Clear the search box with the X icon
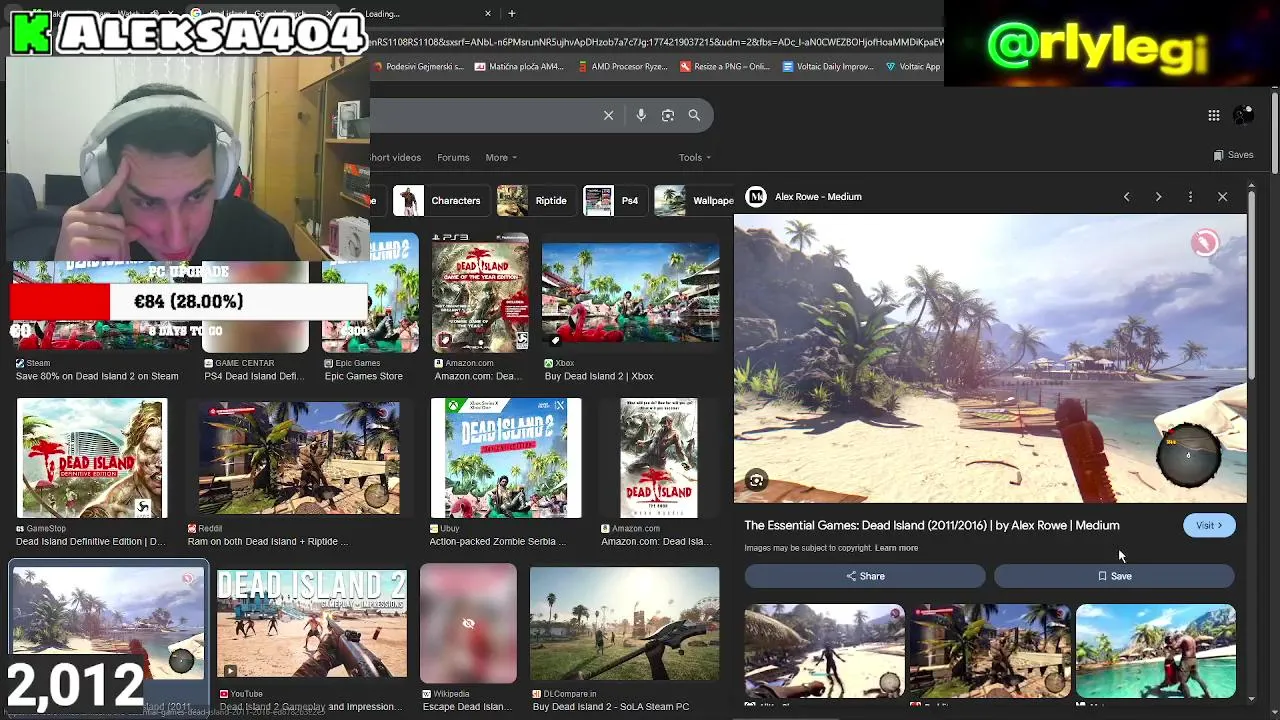 608,115
